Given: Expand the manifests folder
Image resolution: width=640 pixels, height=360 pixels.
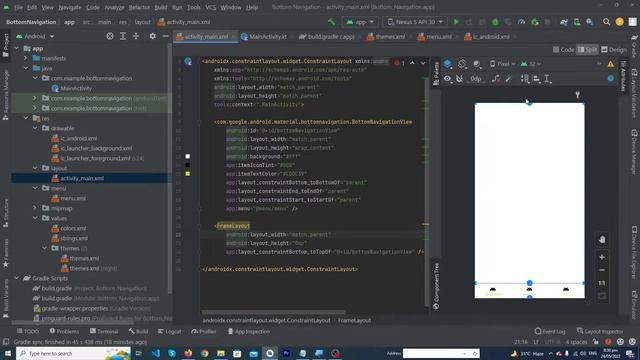Looking at the screenshot, I should coord(26,58).
